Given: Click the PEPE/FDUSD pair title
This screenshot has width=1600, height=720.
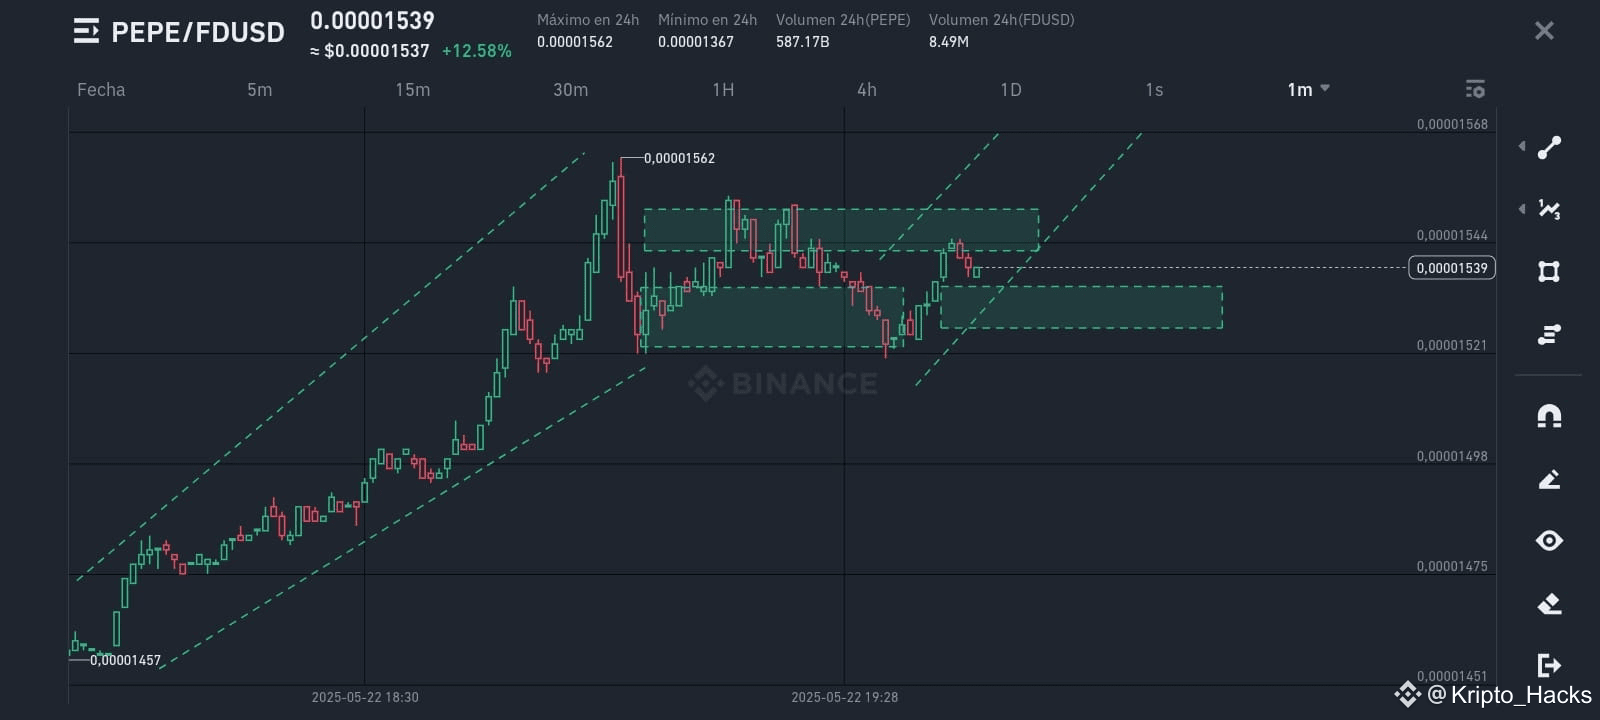Looking at the screenshot, I should tap(198, 32).
